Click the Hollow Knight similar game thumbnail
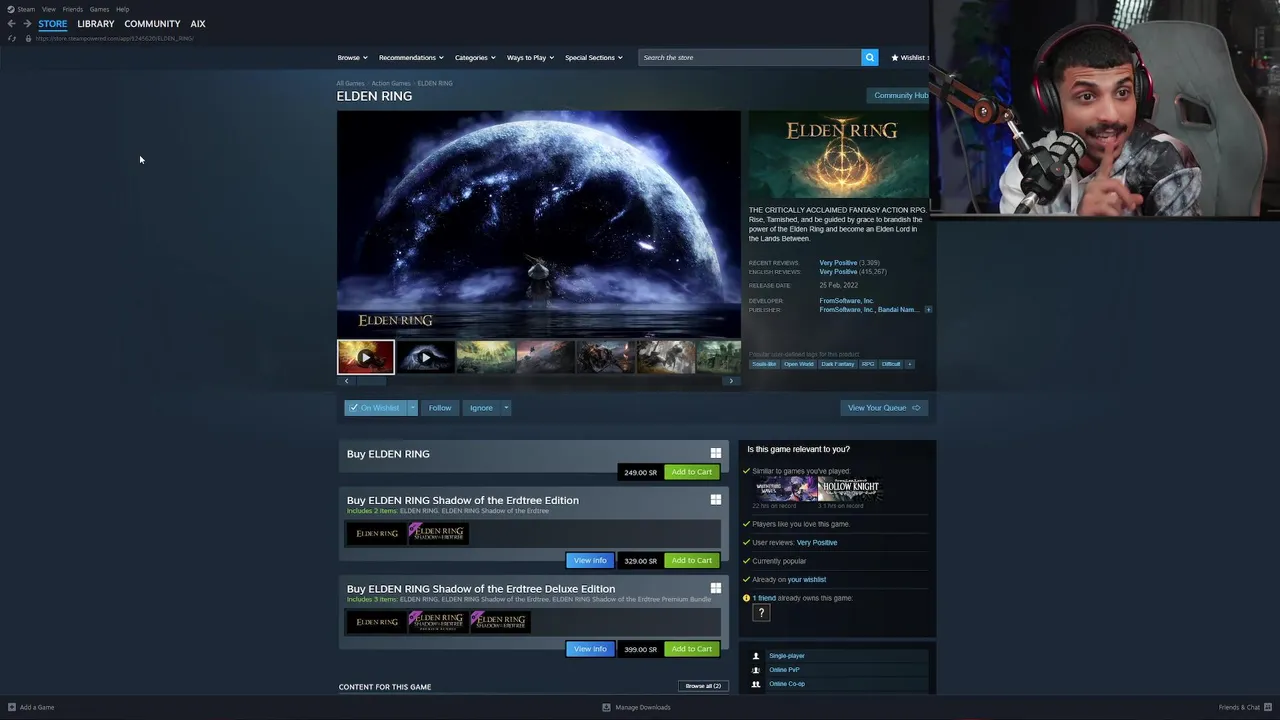 pyautogui.click(x=850, y=488)
